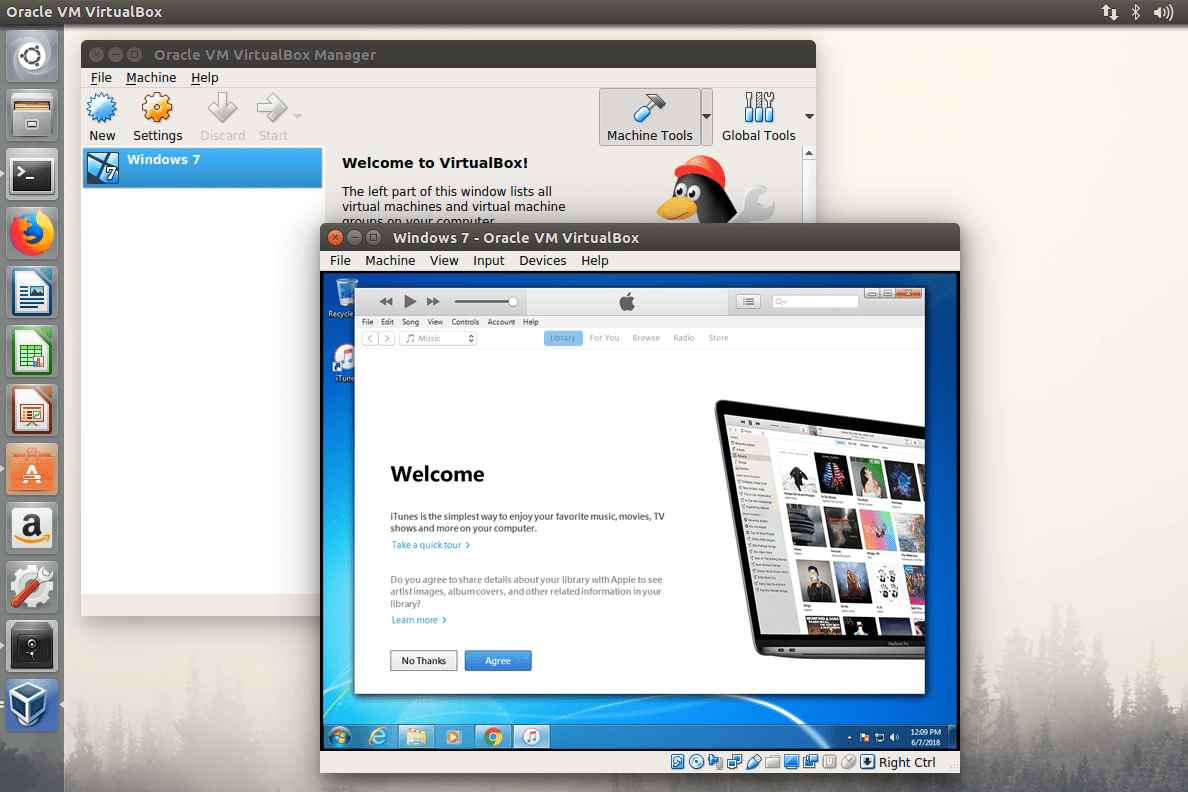Click the iTunes previous track button

pyautogui.click(x=386, y=302)
